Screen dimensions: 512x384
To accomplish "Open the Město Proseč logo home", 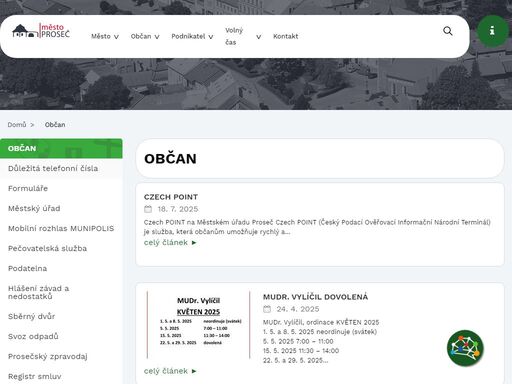I will pyautogui.click(x=41, y=31).
